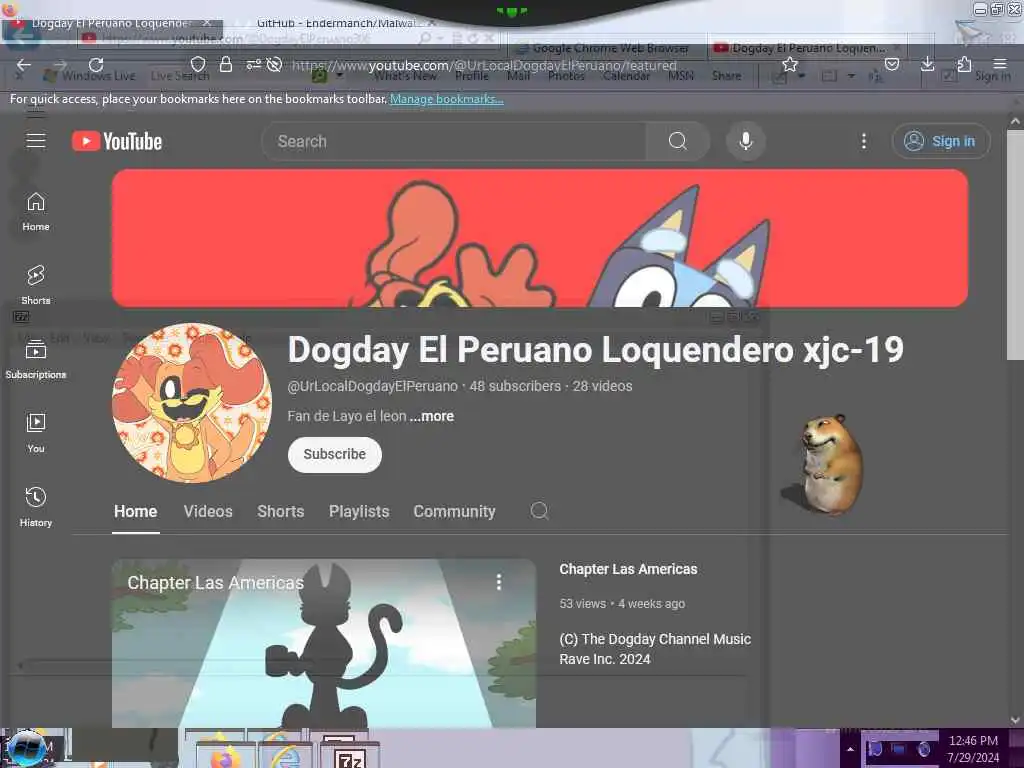Select the channel Home tab
The image size is (1024, 768).
[135, 511]
